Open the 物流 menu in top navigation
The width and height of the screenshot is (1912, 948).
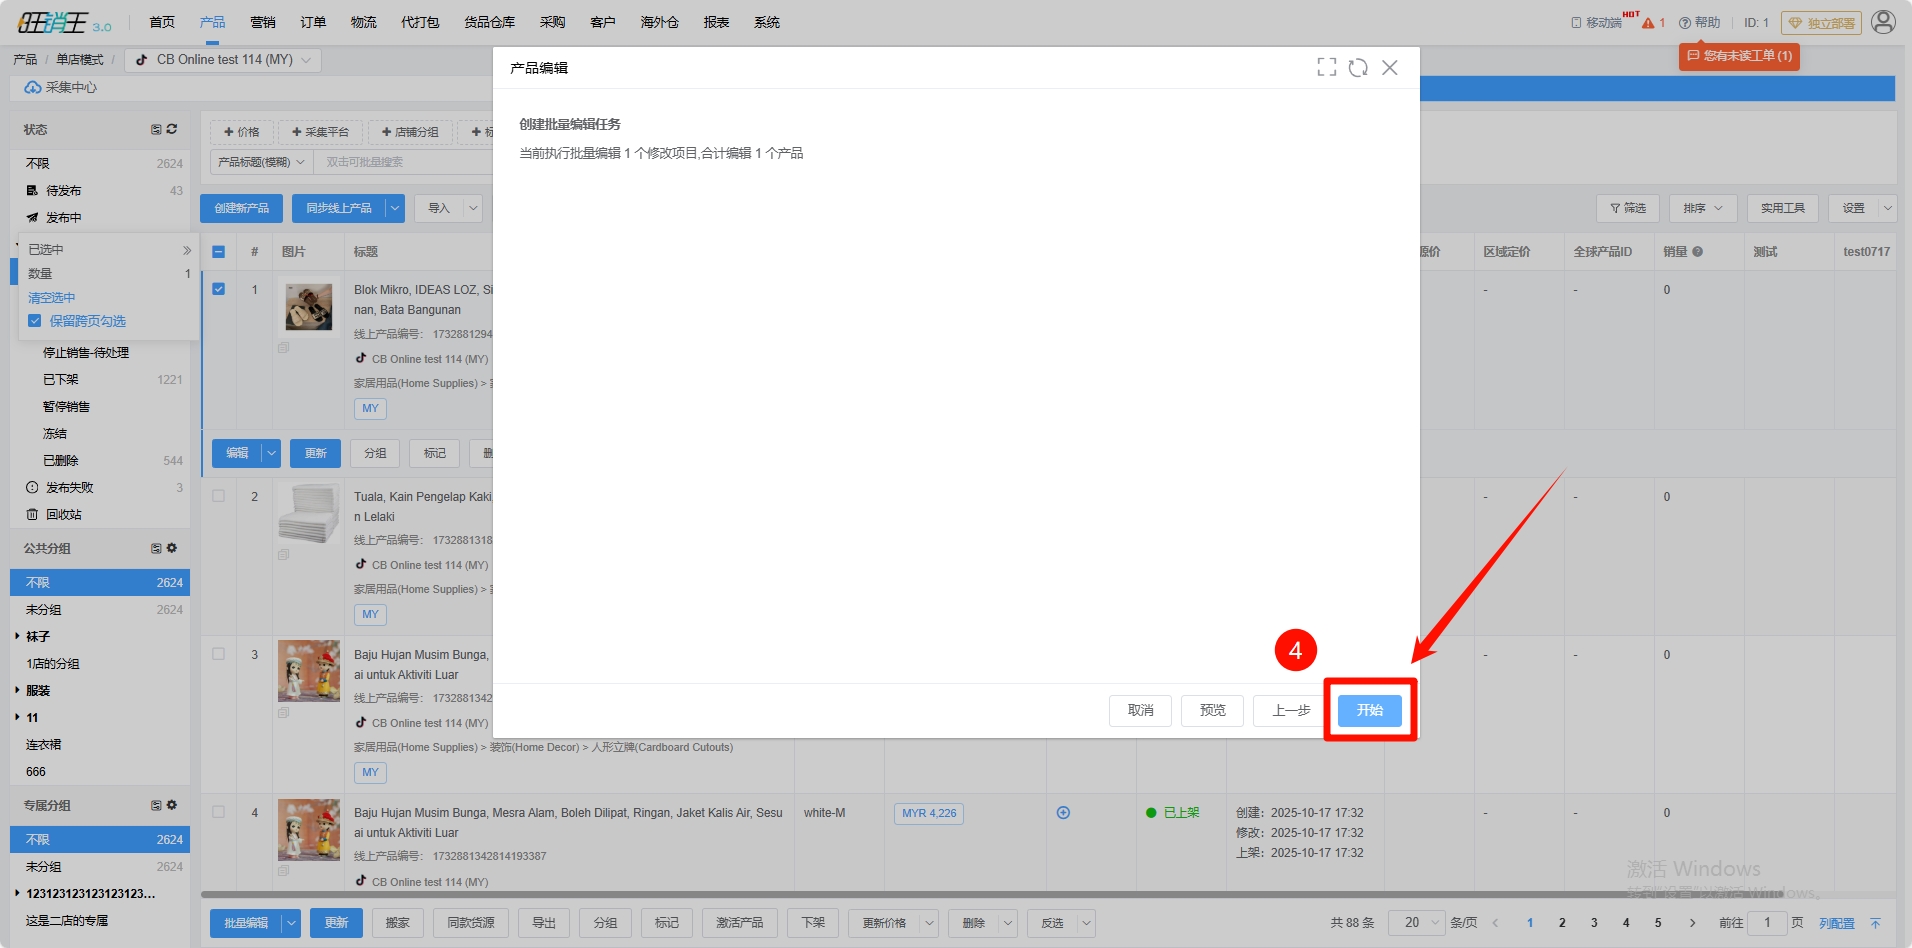tap(363, 22)
